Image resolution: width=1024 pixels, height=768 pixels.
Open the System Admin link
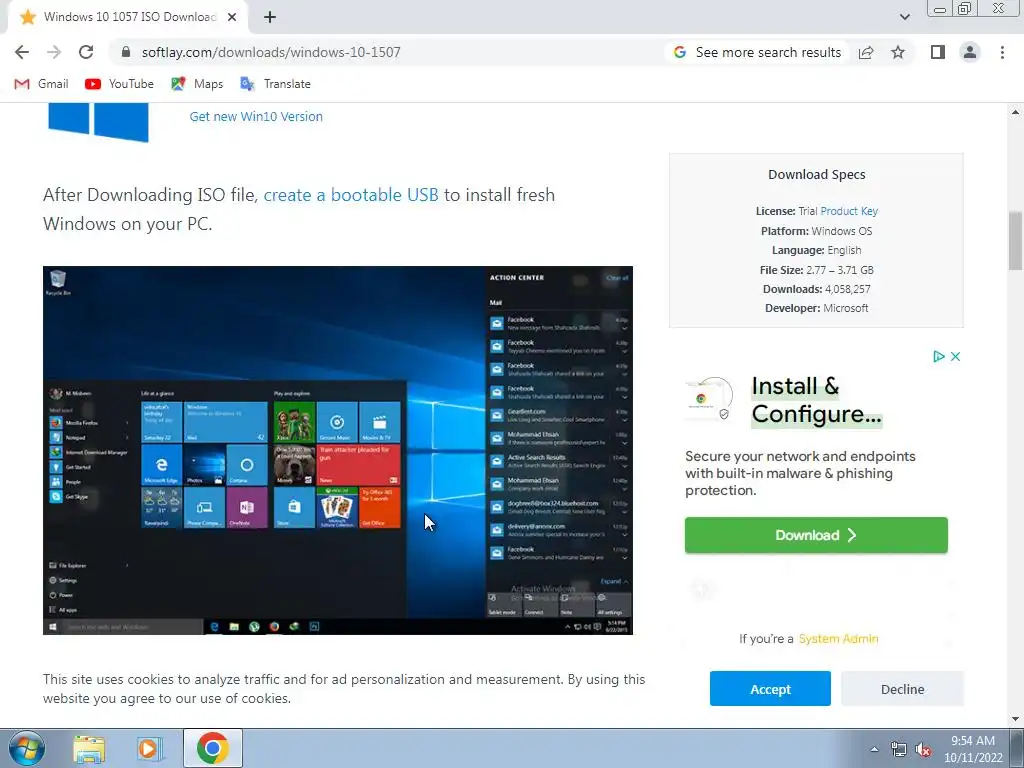[839, 639]
